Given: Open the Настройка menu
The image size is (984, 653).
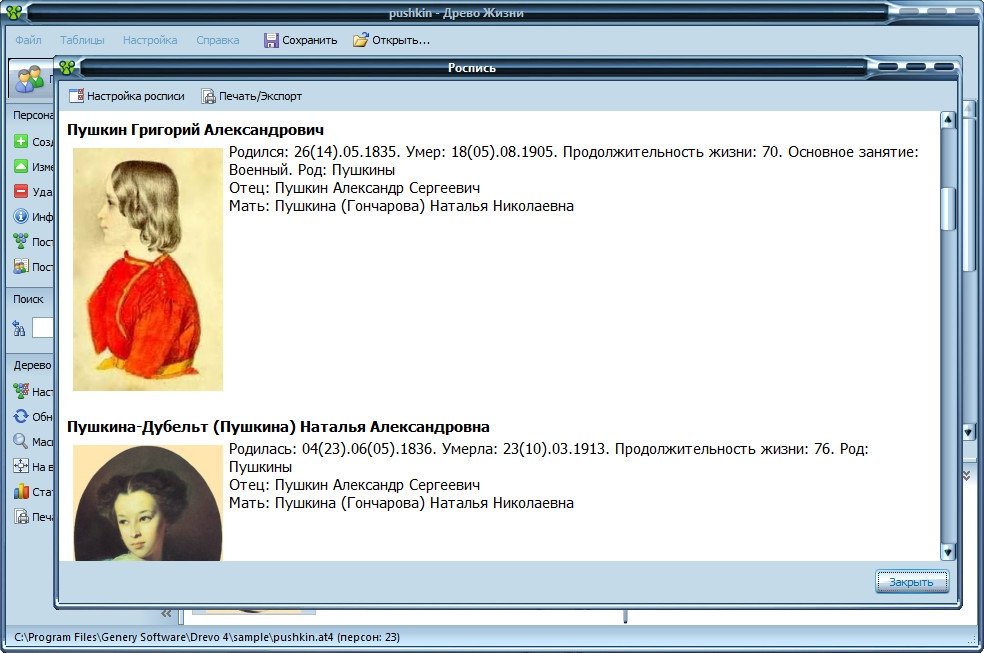Looking at the screenshot, I should click(x=150, y=40).
